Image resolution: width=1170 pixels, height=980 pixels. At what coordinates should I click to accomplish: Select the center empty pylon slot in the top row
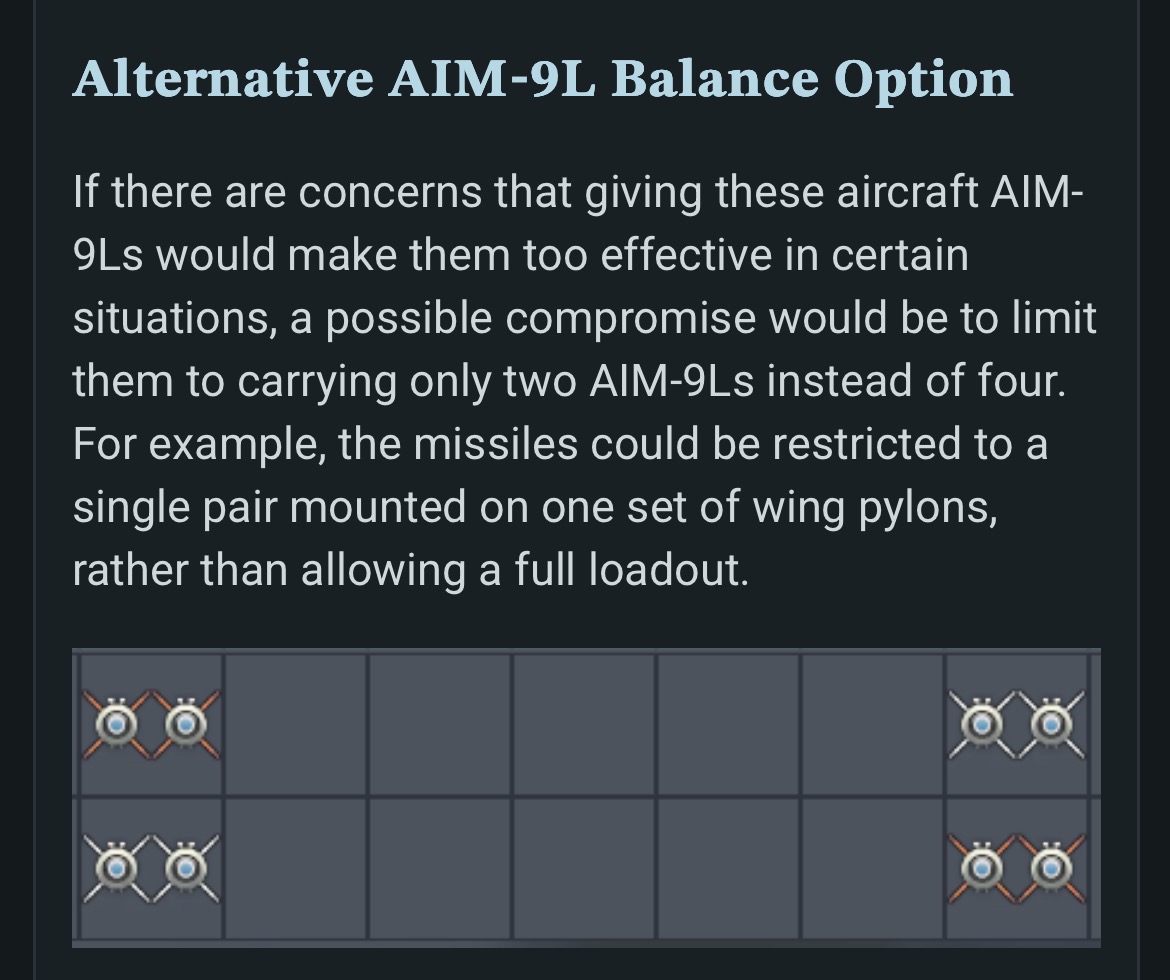tap(584, 725)
